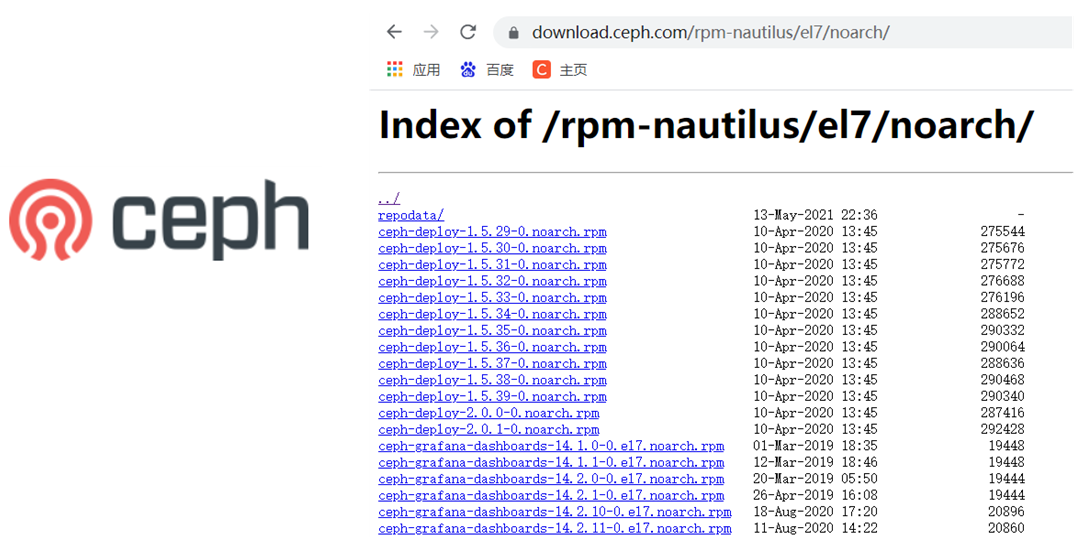Download ceph-deploy-2.0.0-0.noarch.rpm
Screen dimensions: 1086x542
[489, 413]
